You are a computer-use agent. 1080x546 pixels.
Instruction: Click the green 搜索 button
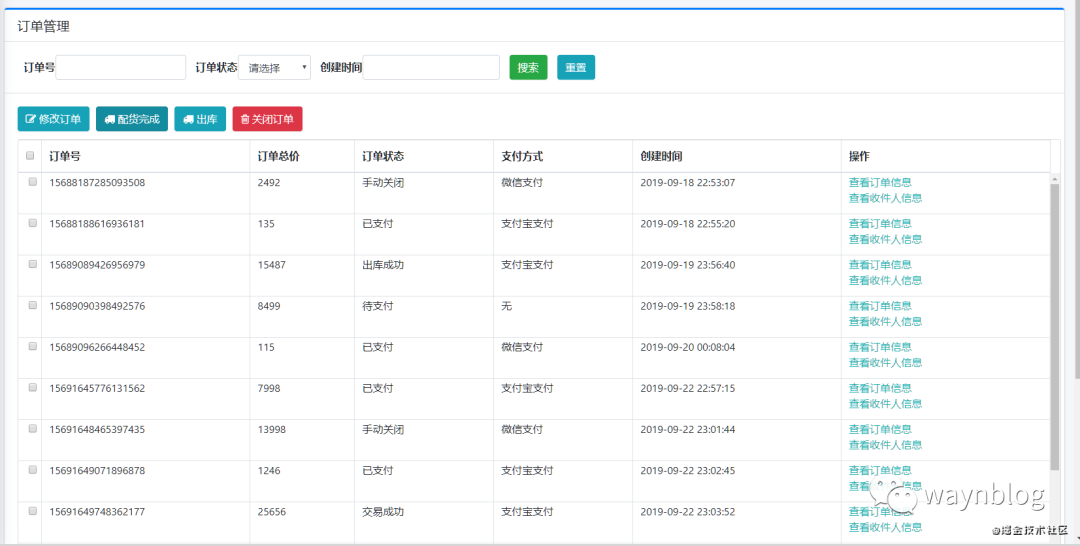pos(528,67)
